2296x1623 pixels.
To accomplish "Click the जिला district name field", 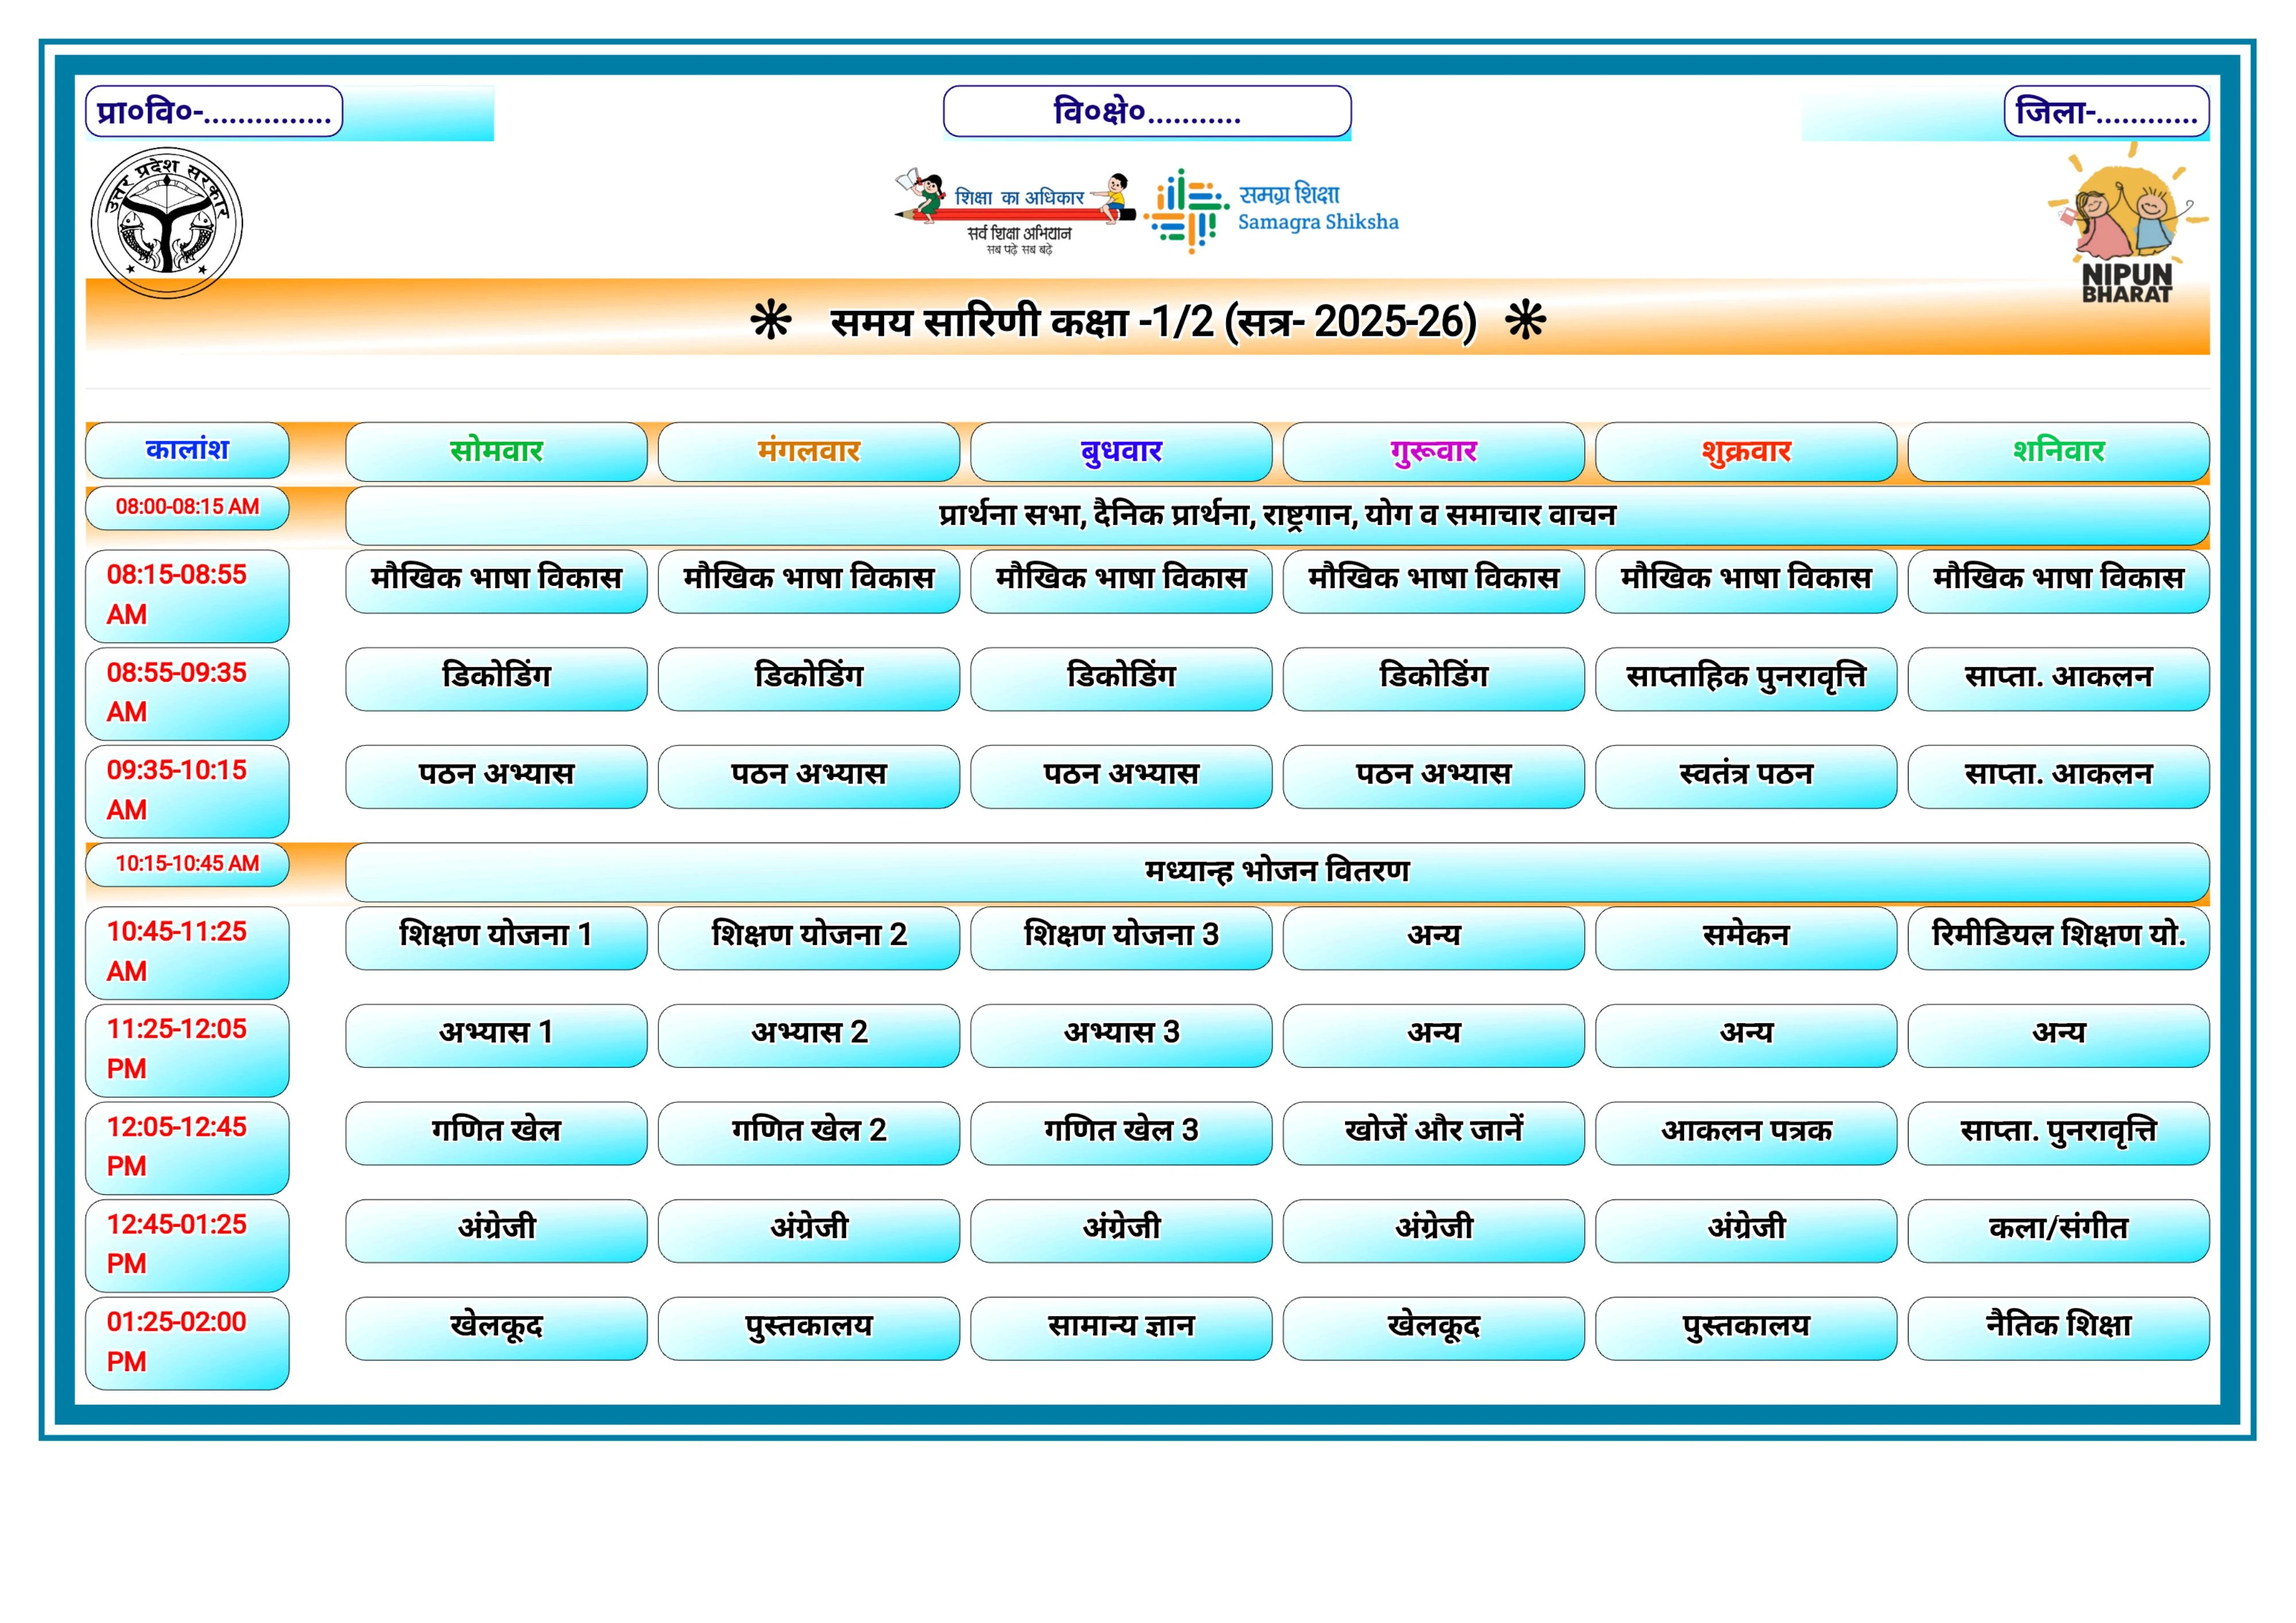I will click(x=2106, y=111).
